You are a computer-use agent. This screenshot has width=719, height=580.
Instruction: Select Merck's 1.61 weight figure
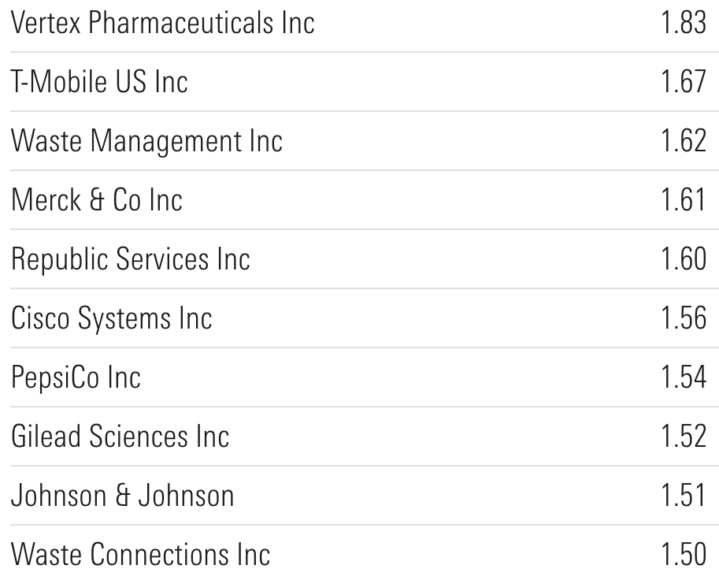(684, 200)
